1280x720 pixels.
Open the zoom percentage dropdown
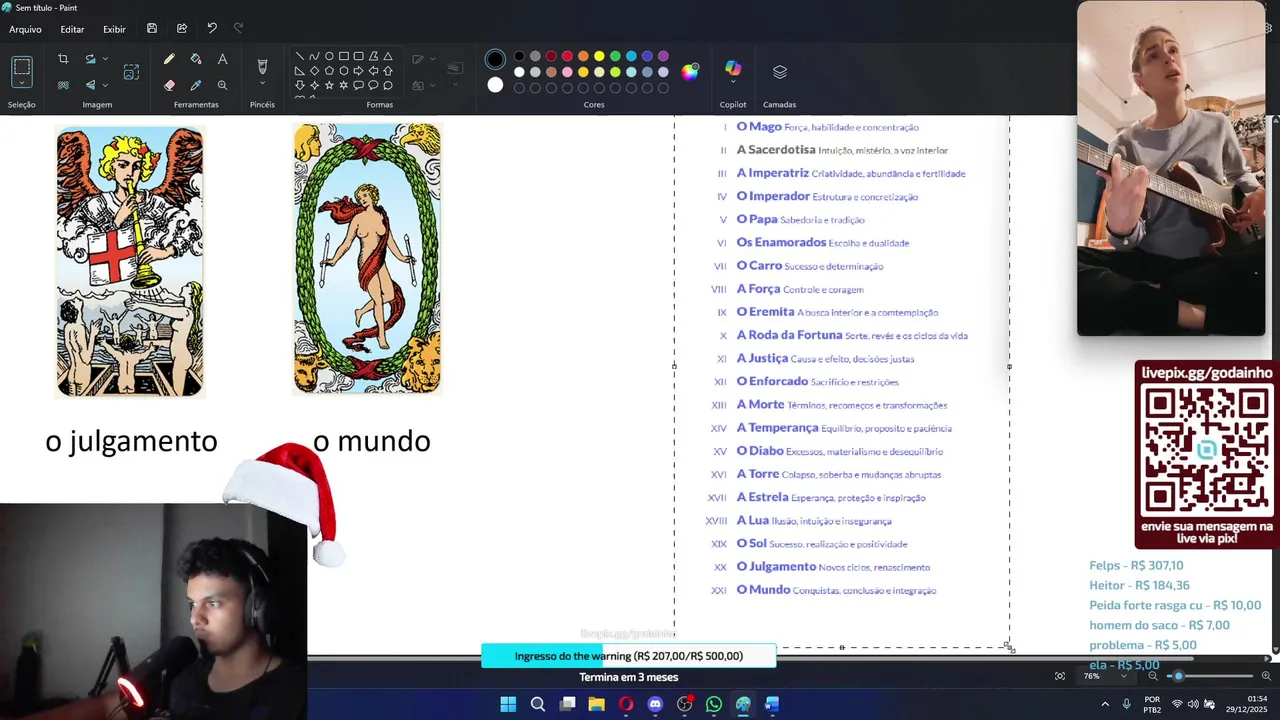[x=1123, y=676]
